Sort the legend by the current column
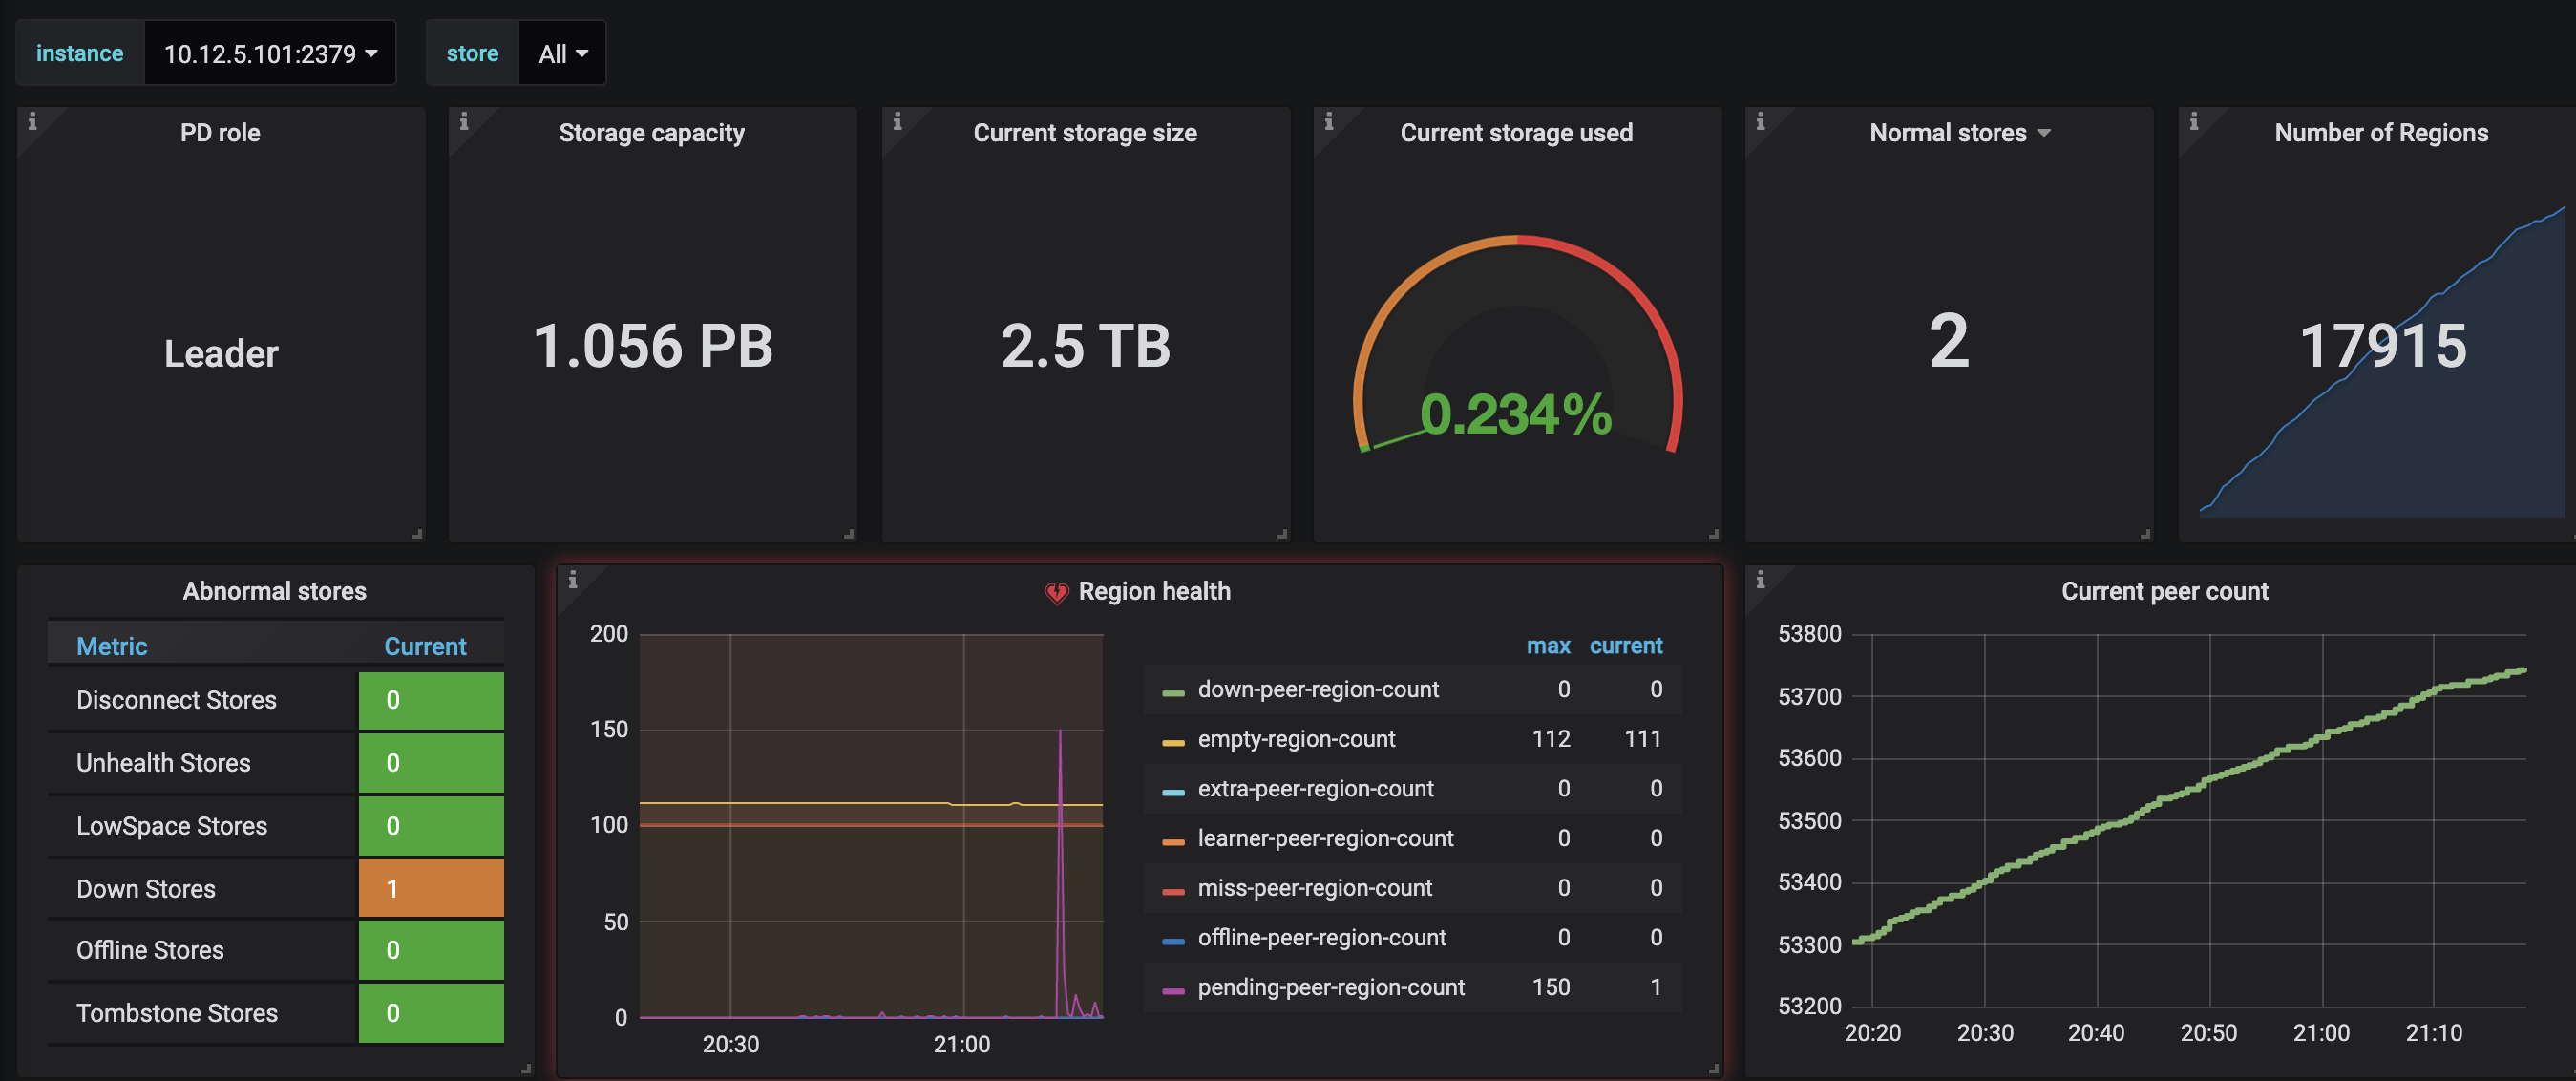 click(1625, 646)
